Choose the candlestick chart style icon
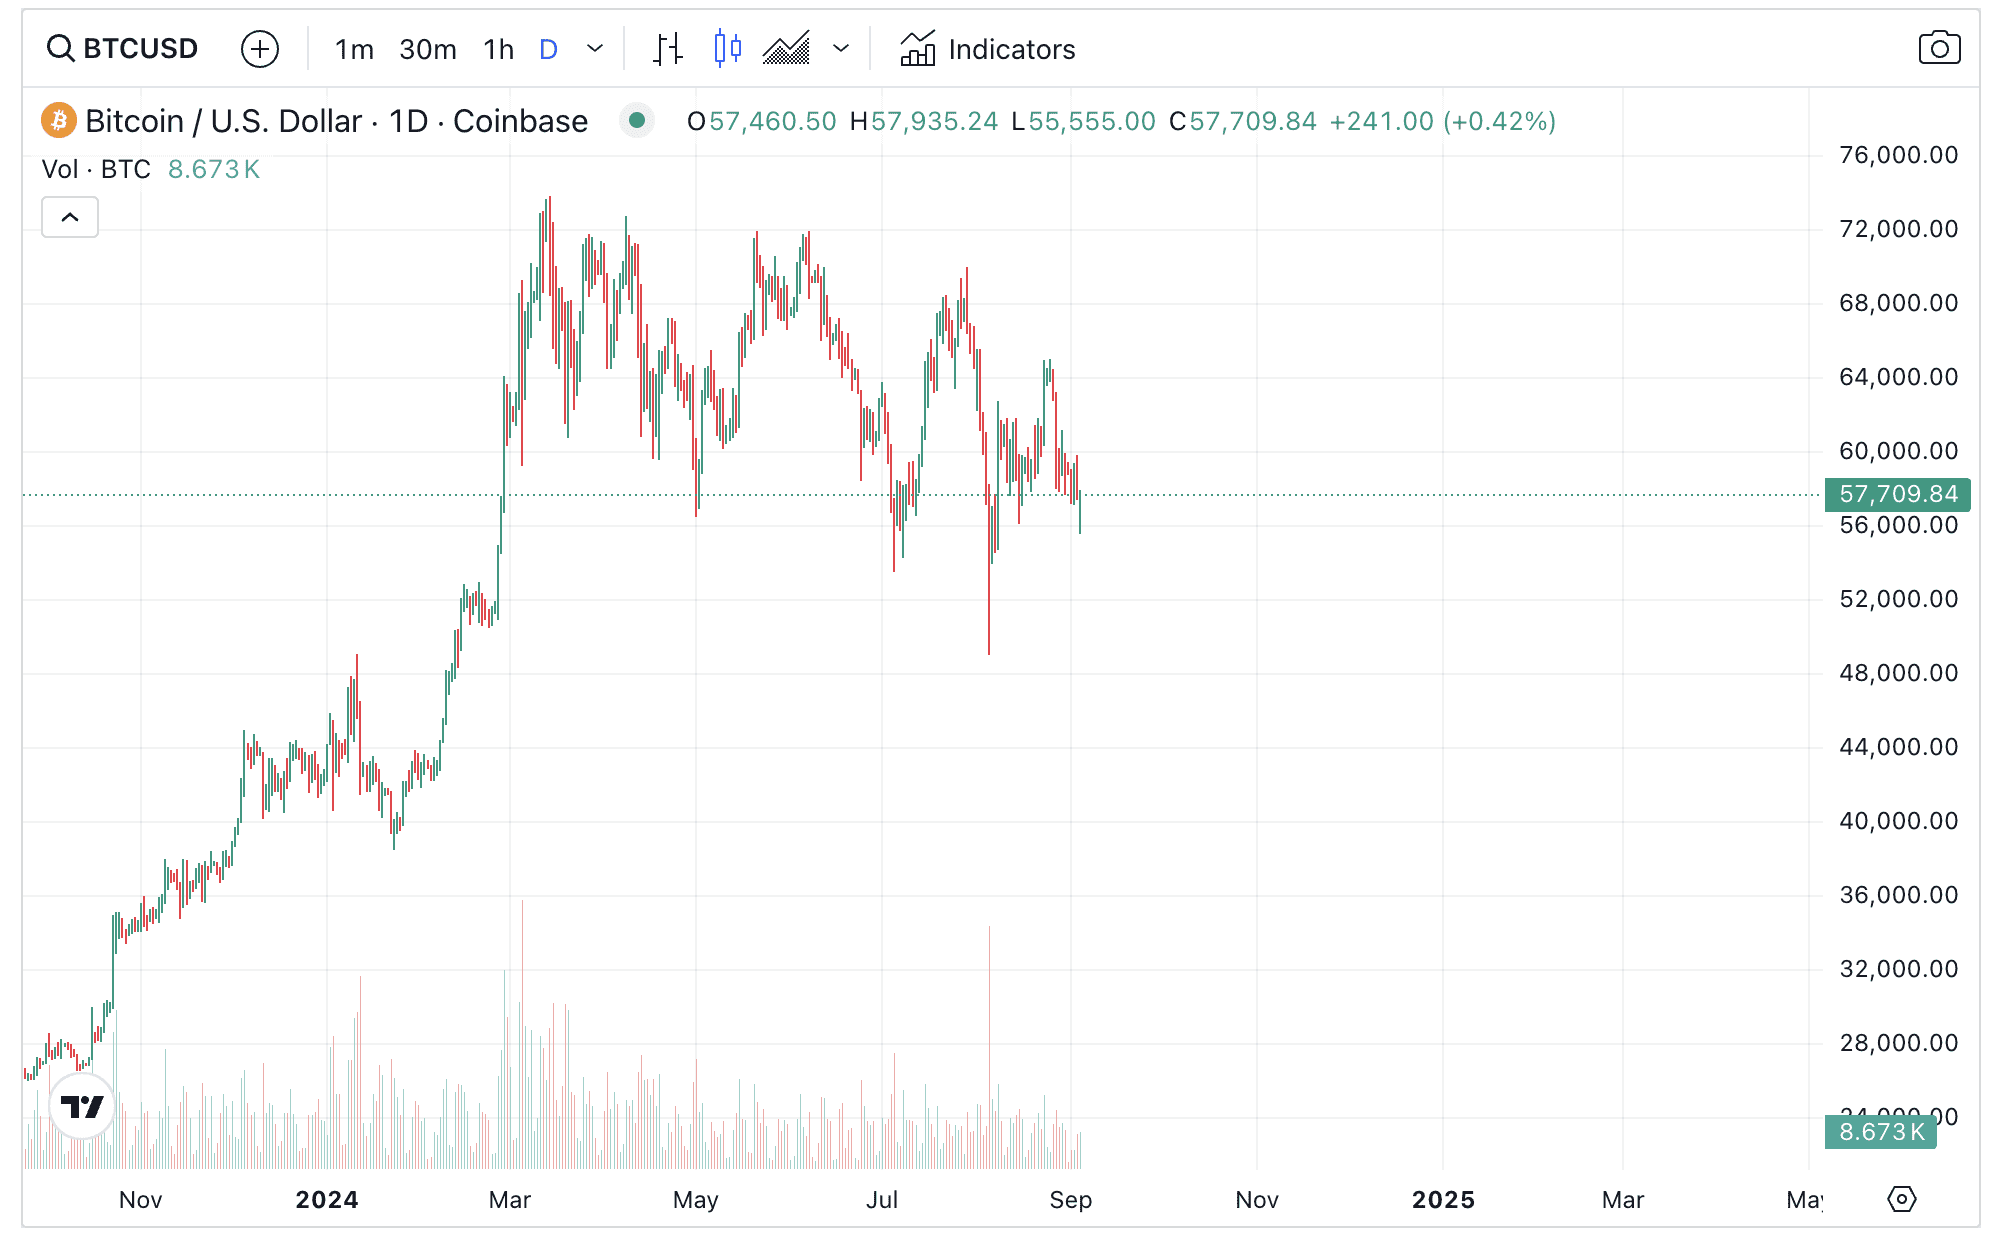 pyautogui.click(x=728, y=48)
